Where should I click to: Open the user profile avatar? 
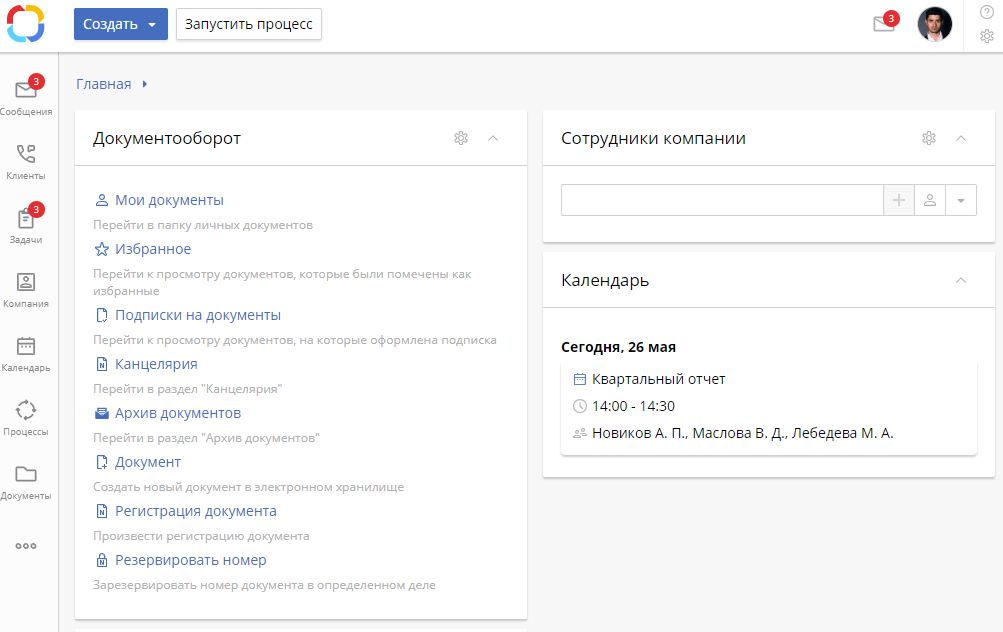tap(935, 24)
